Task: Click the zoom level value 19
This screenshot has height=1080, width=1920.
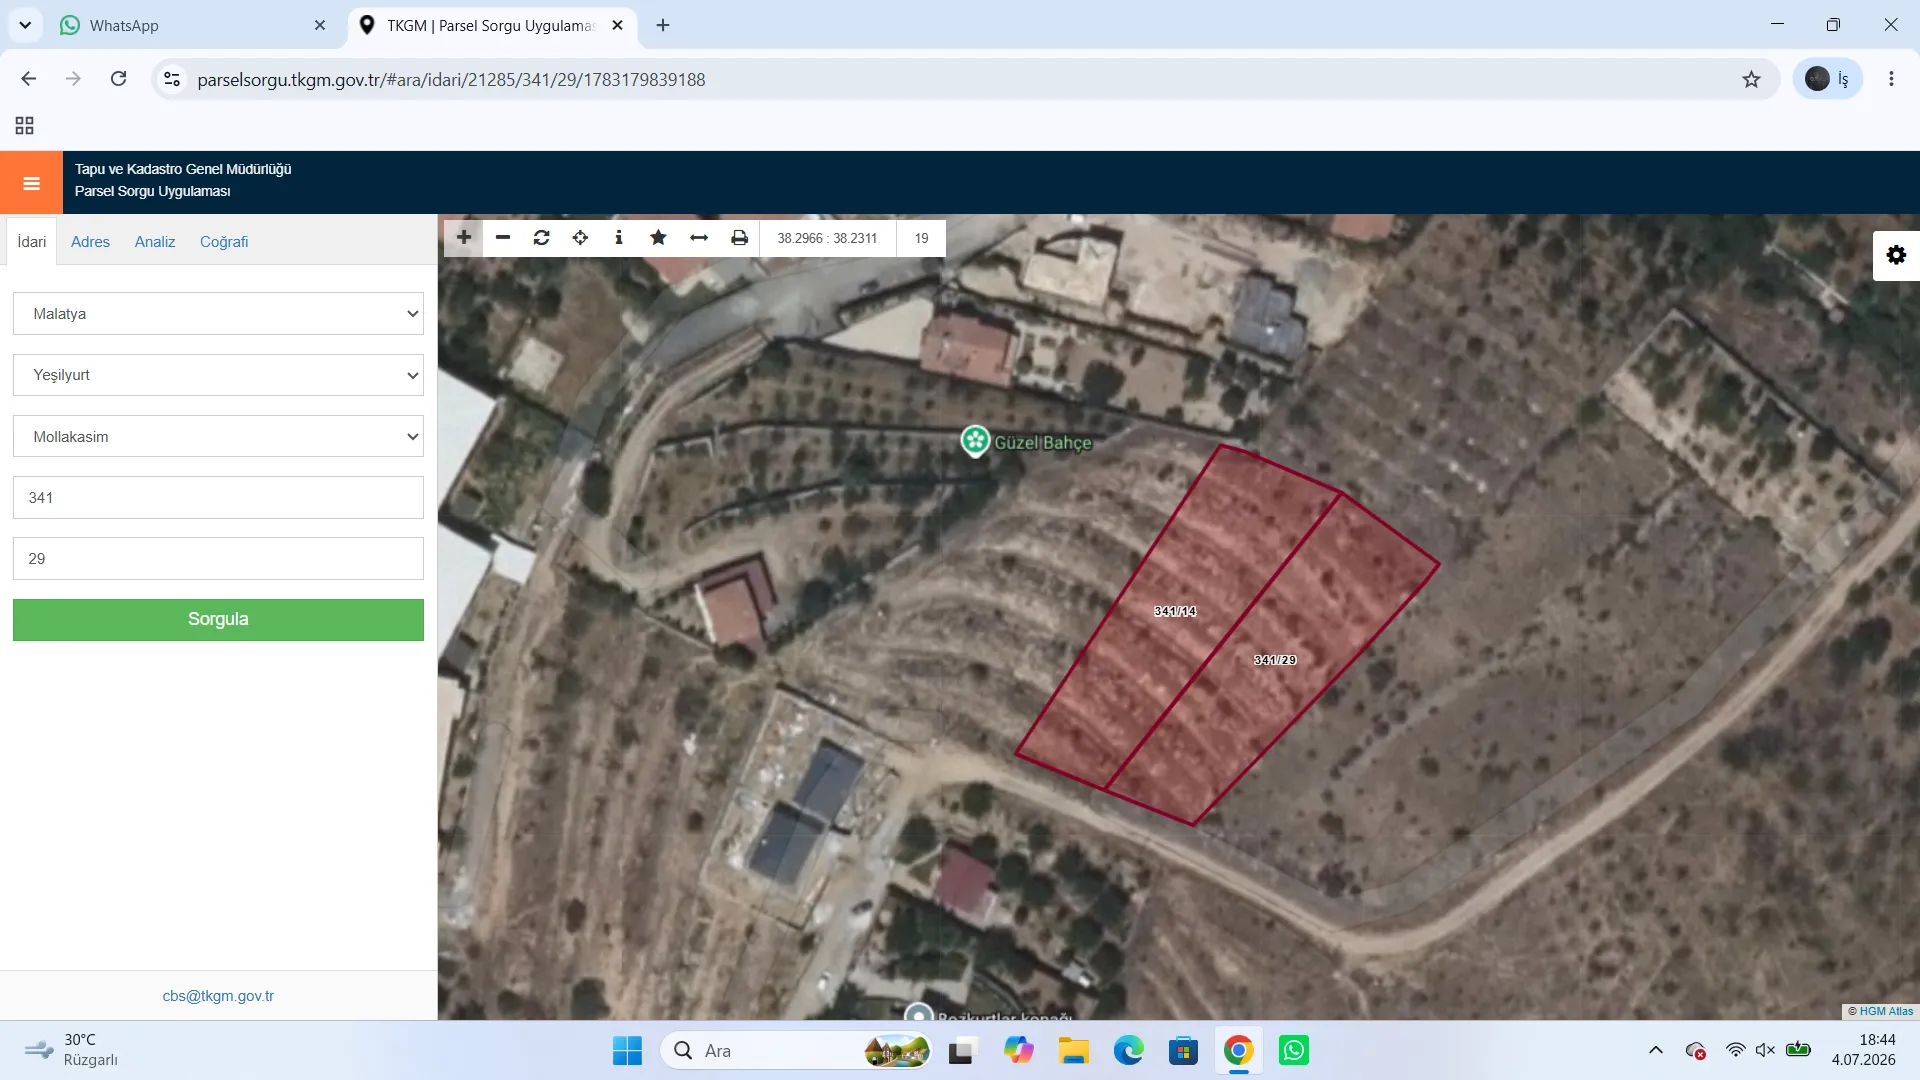Action: coord(921,238)
